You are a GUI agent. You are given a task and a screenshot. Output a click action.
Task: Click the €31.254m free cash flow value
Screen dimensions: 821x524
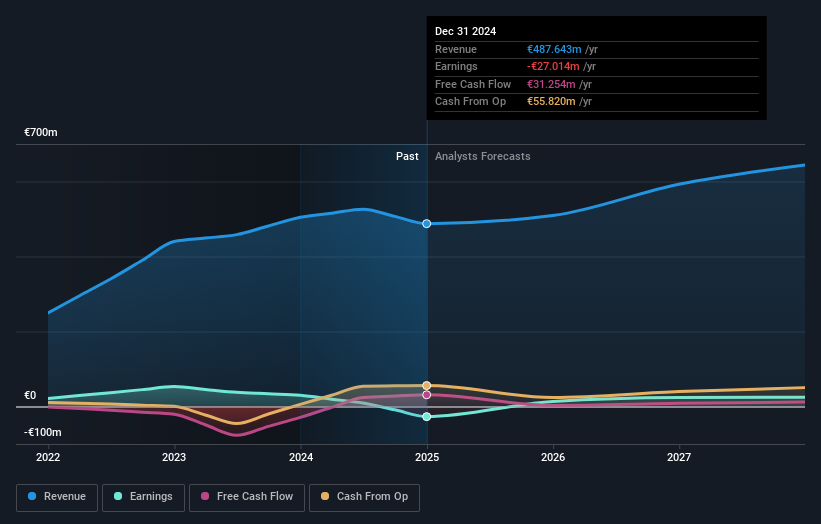(x=551, y=84)
